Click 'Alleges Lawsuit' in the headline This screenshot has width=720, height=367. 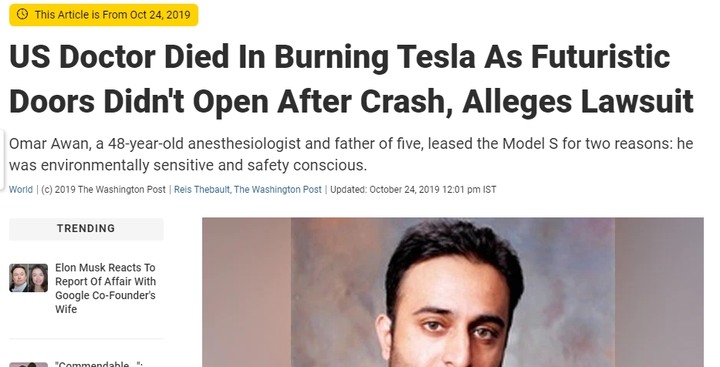tap(578, 102)
